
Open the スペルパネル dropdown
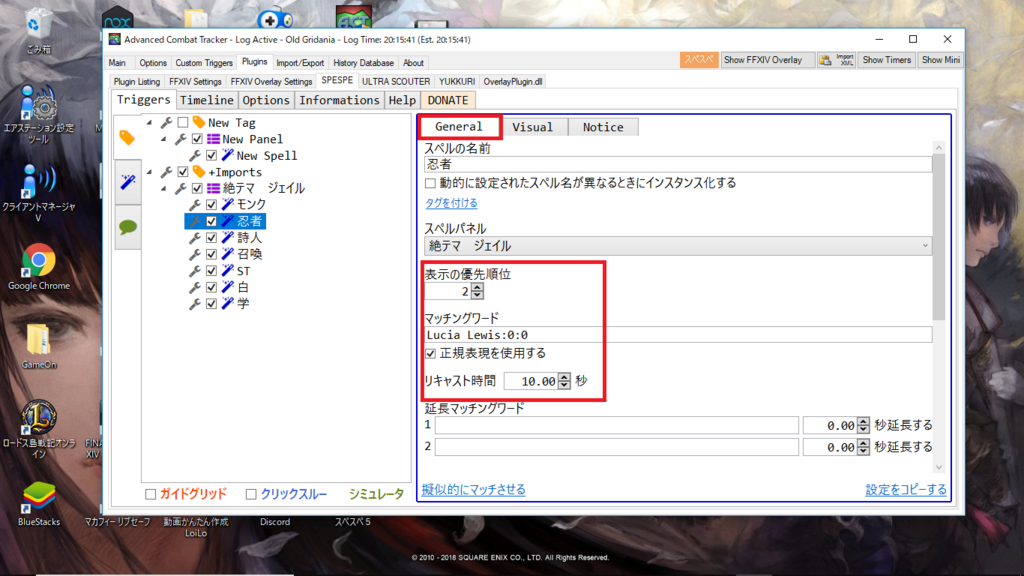click(678, 246)
